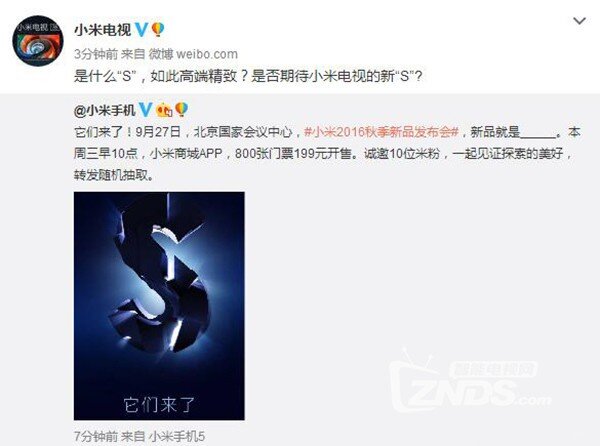Click the 它们来了 caption on the poster
This screenshot has height=446, width=600.
click(x=159, y=405)
